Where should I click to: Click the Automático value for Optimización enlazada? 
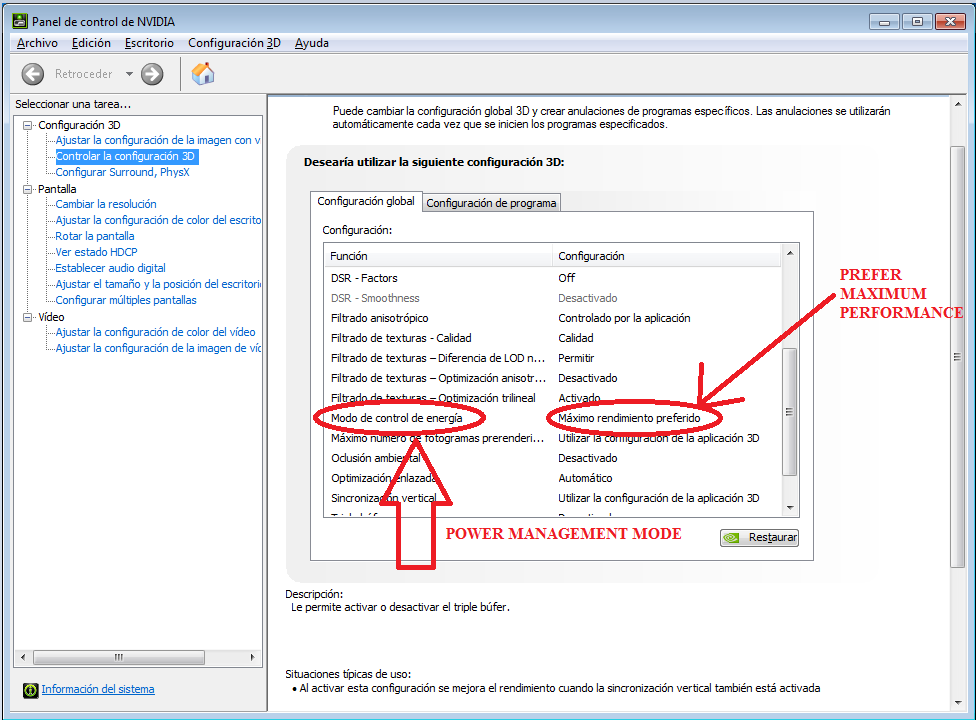[585, 478]
